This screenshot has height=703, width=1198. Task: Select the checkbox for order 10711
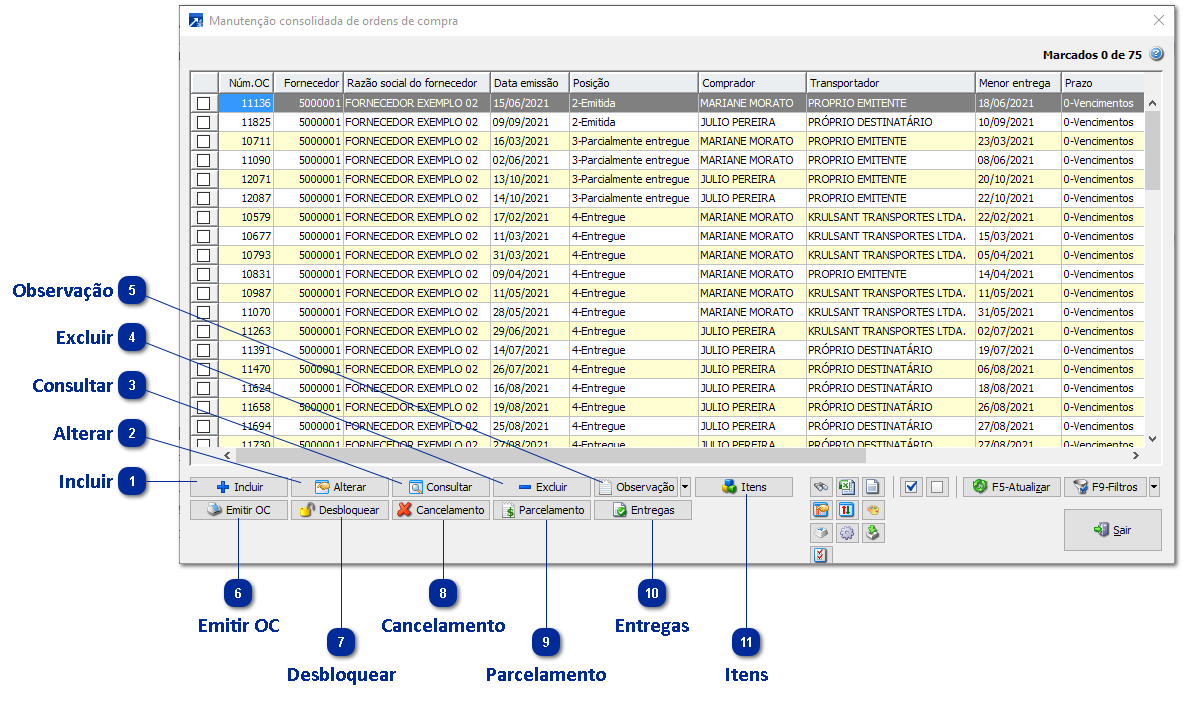(x=204, y=141)
